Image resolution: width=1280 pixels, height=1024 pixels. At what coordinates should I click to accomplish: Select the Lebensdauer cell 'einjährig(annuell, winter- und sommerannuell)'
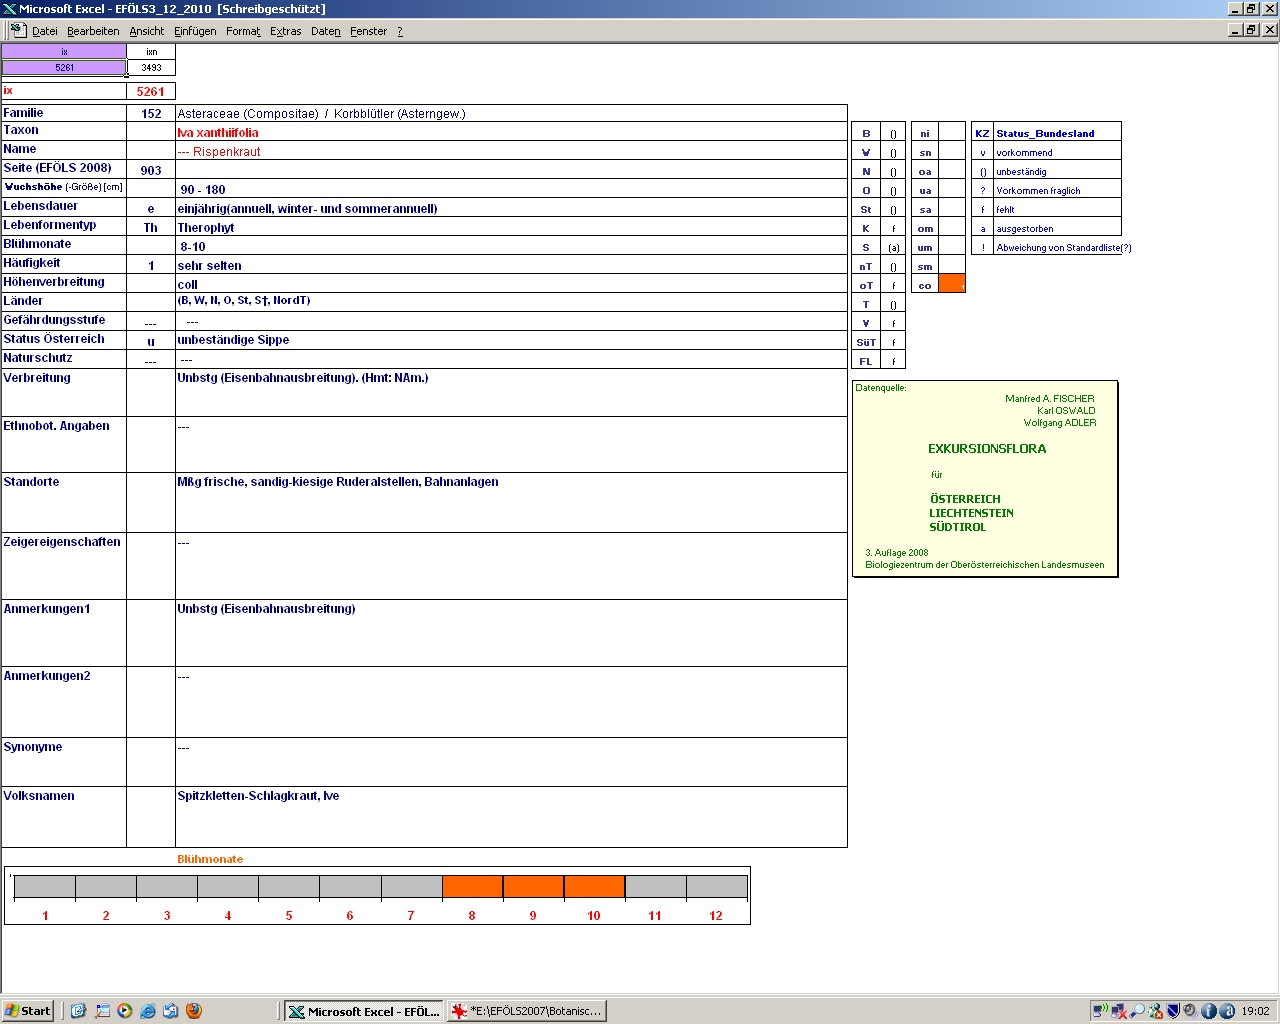(511, 208)
